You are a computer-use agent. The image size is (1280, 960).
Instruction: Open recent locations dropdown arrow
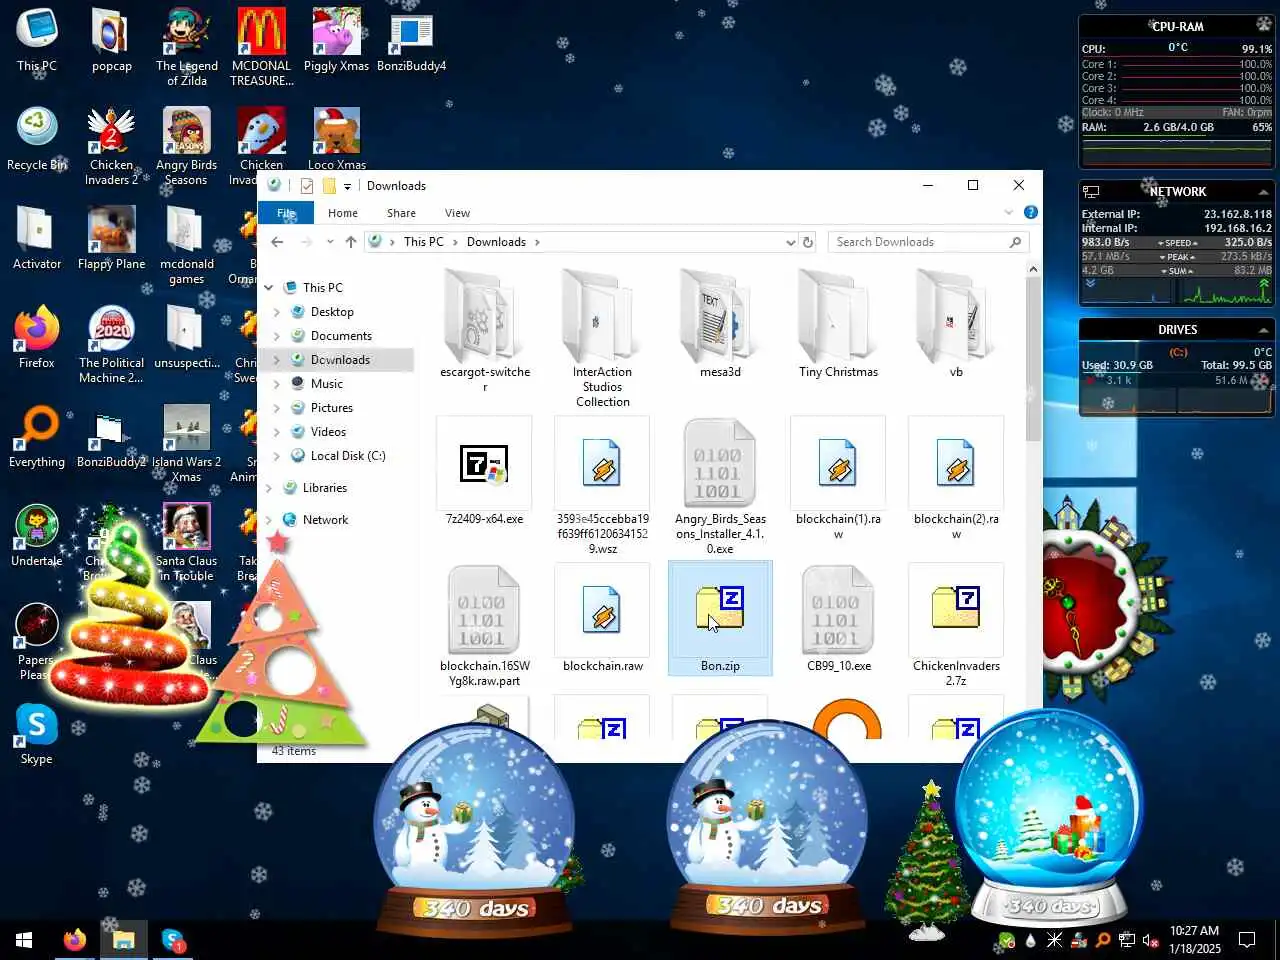point(329,242)
